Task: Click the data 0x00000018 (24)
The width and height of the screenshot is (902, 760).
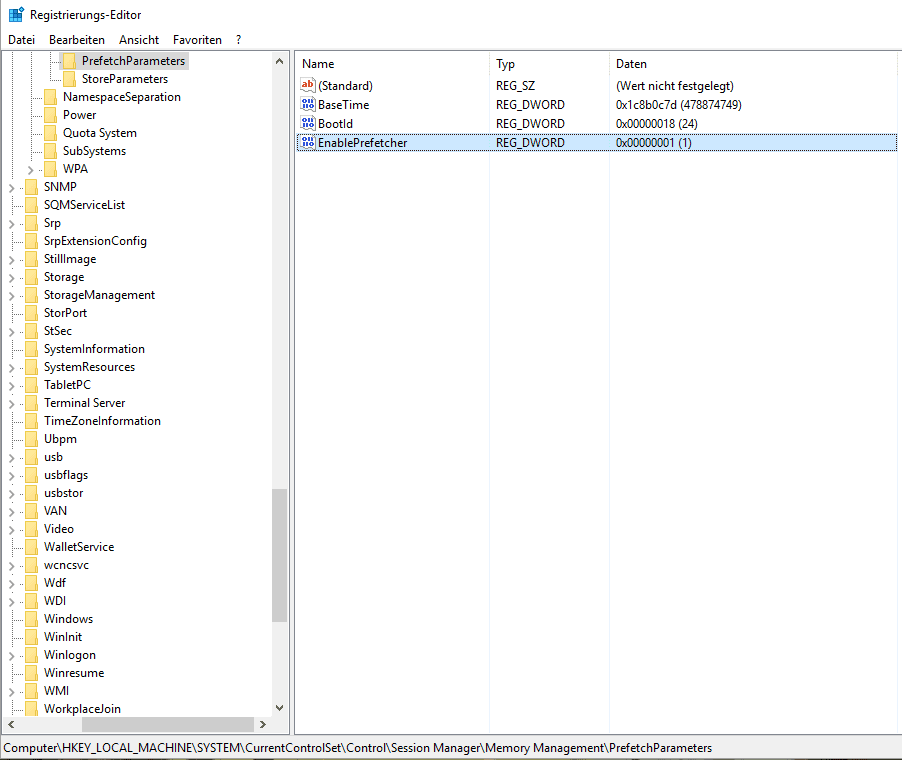Action: (x=656, y=124)
